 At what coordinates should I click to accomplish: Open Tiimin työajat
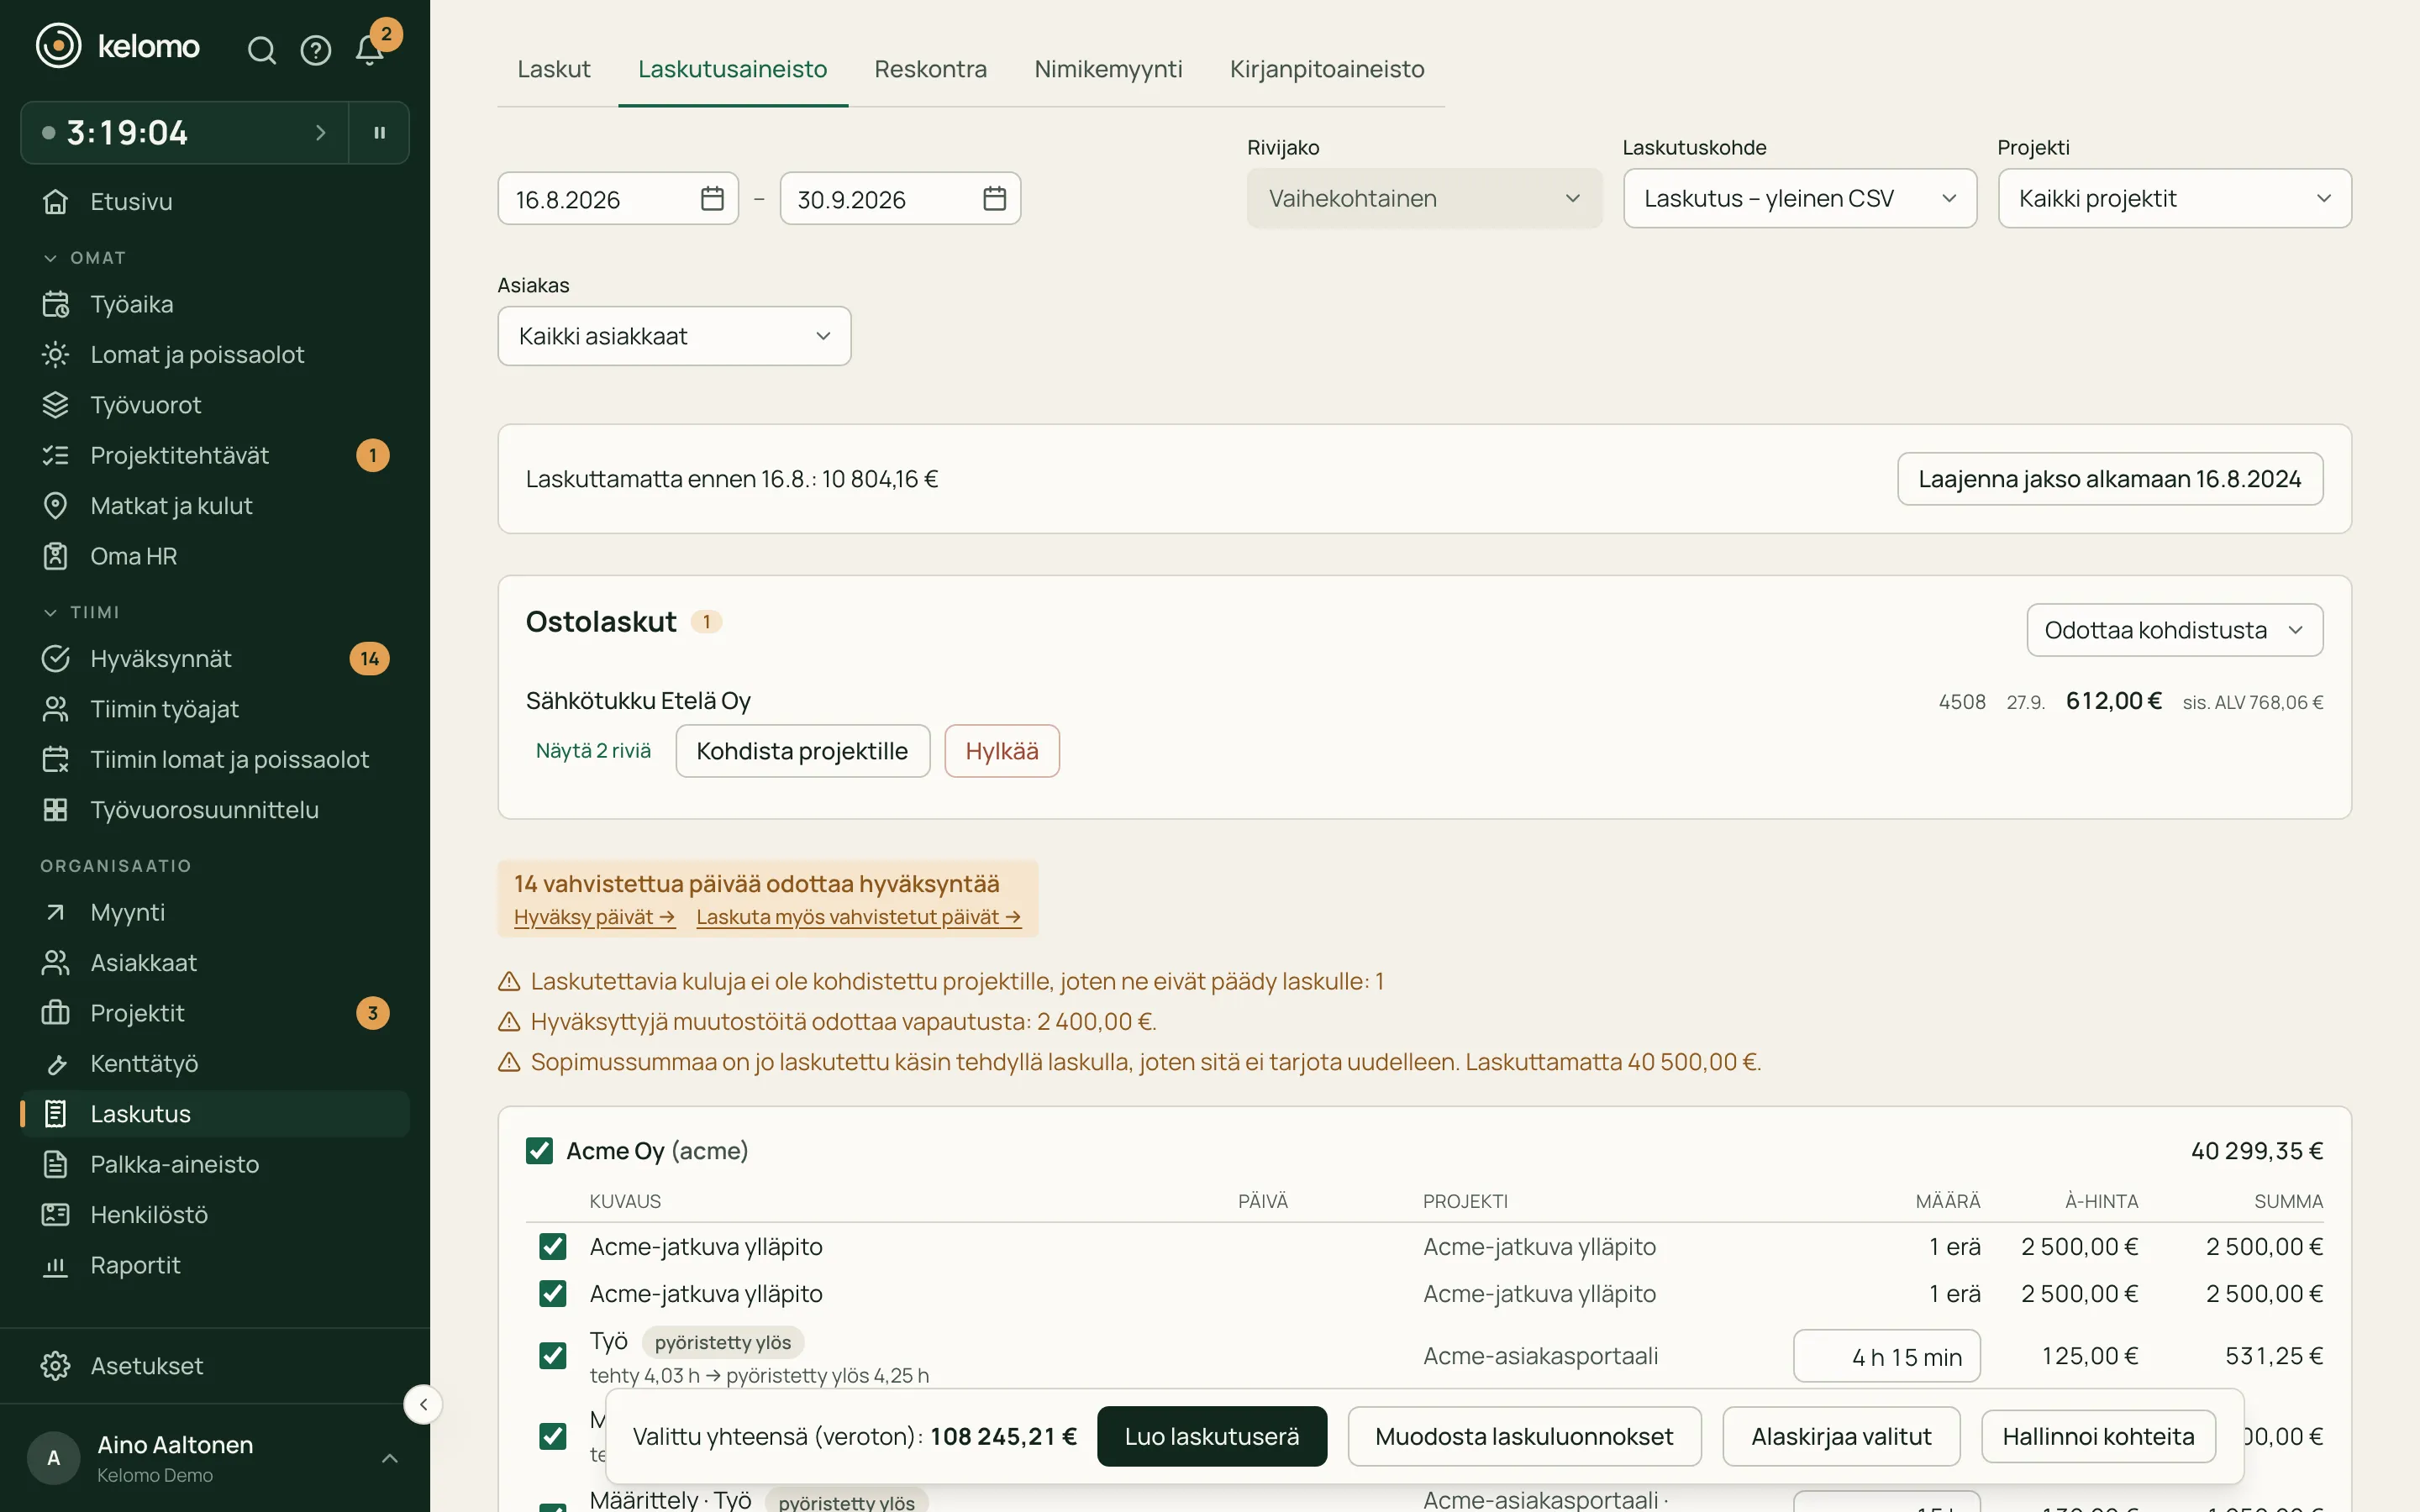215,709
